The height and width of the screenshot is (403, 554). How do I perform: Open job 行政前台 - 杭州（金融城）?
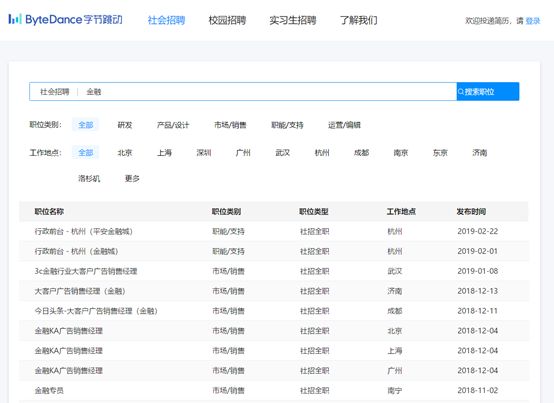pyautogui.click(x=76, y=251)
